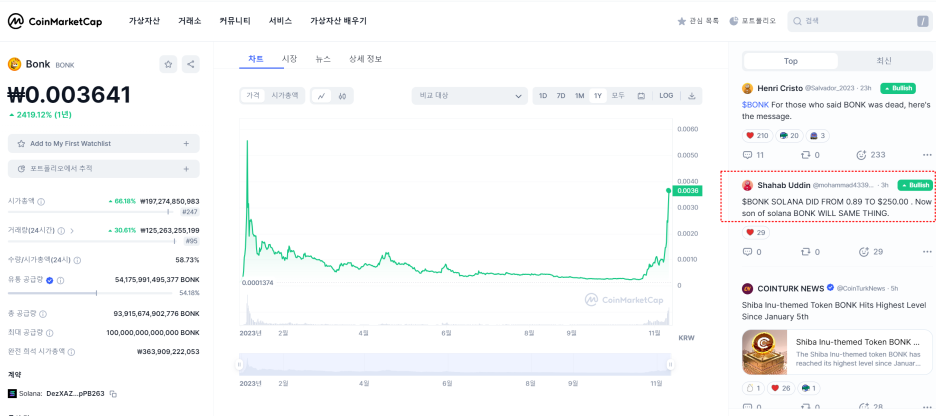The width and height of the screenshot is (936, 416).
Task: Copy the Solana contract address
Action: coord(113,394)
